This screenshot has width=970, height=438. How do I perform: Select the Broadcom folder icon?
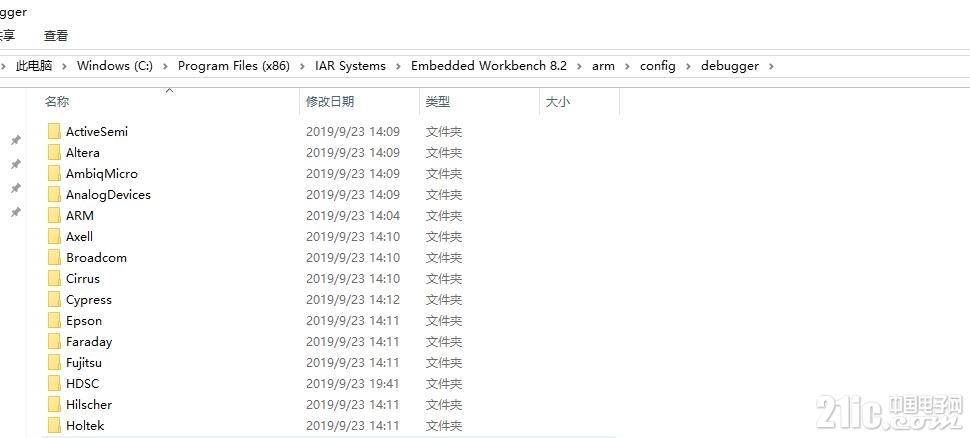click(54, 257)
